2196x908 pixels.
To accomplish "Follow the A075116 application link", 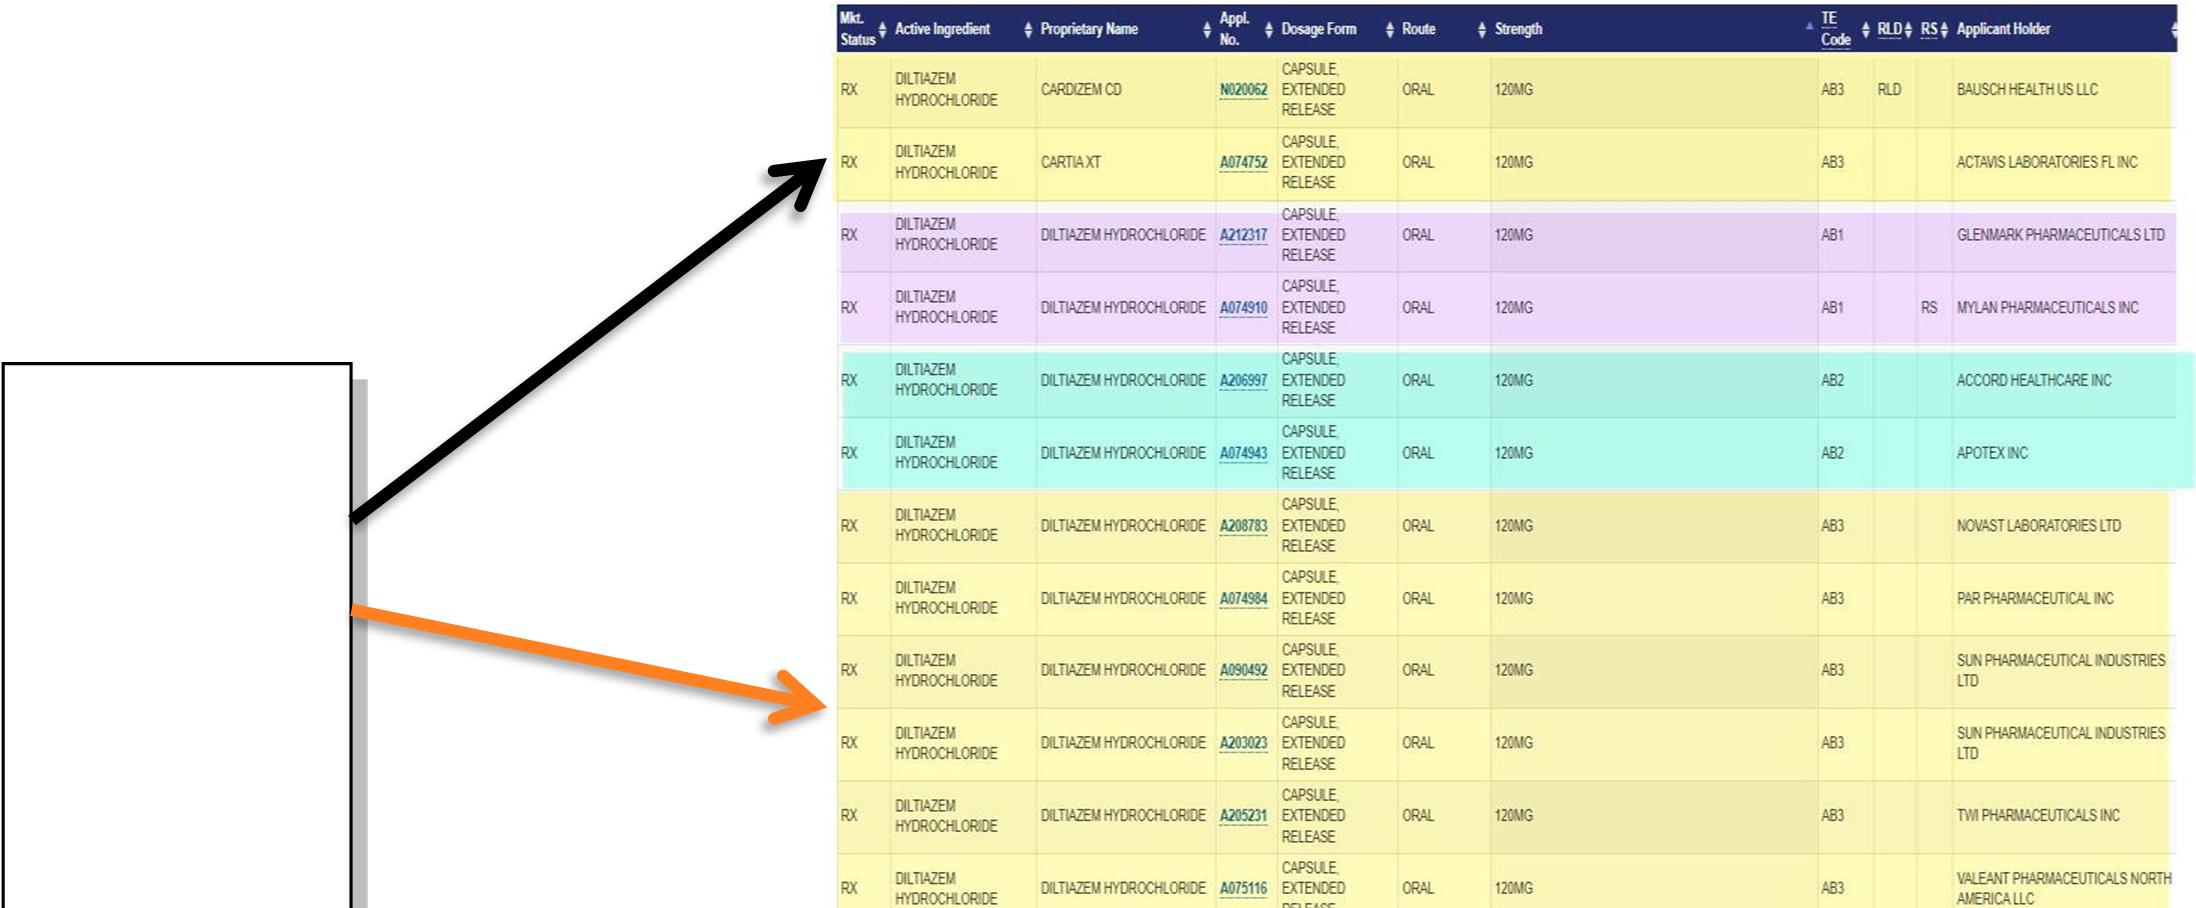I will (1243, 888).
